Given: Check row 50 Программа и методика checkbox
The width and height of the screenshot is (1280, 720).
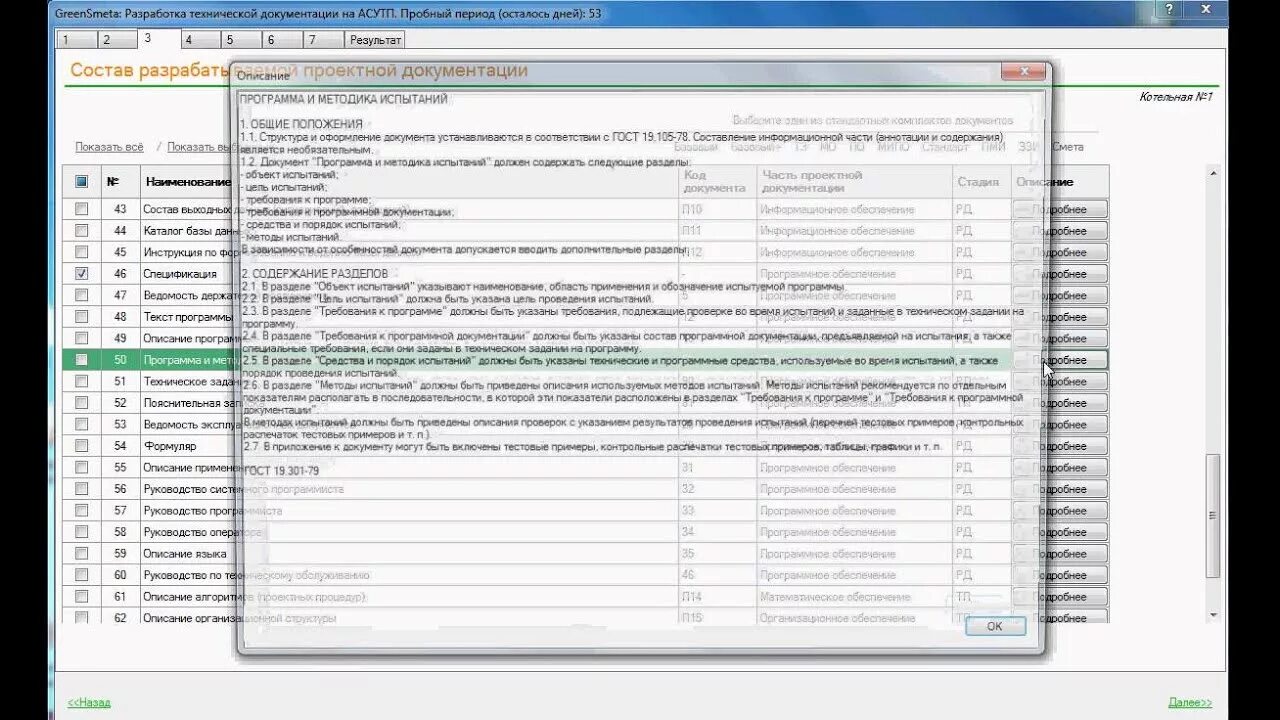Looking at the screenshot, I should click(82, 360).
